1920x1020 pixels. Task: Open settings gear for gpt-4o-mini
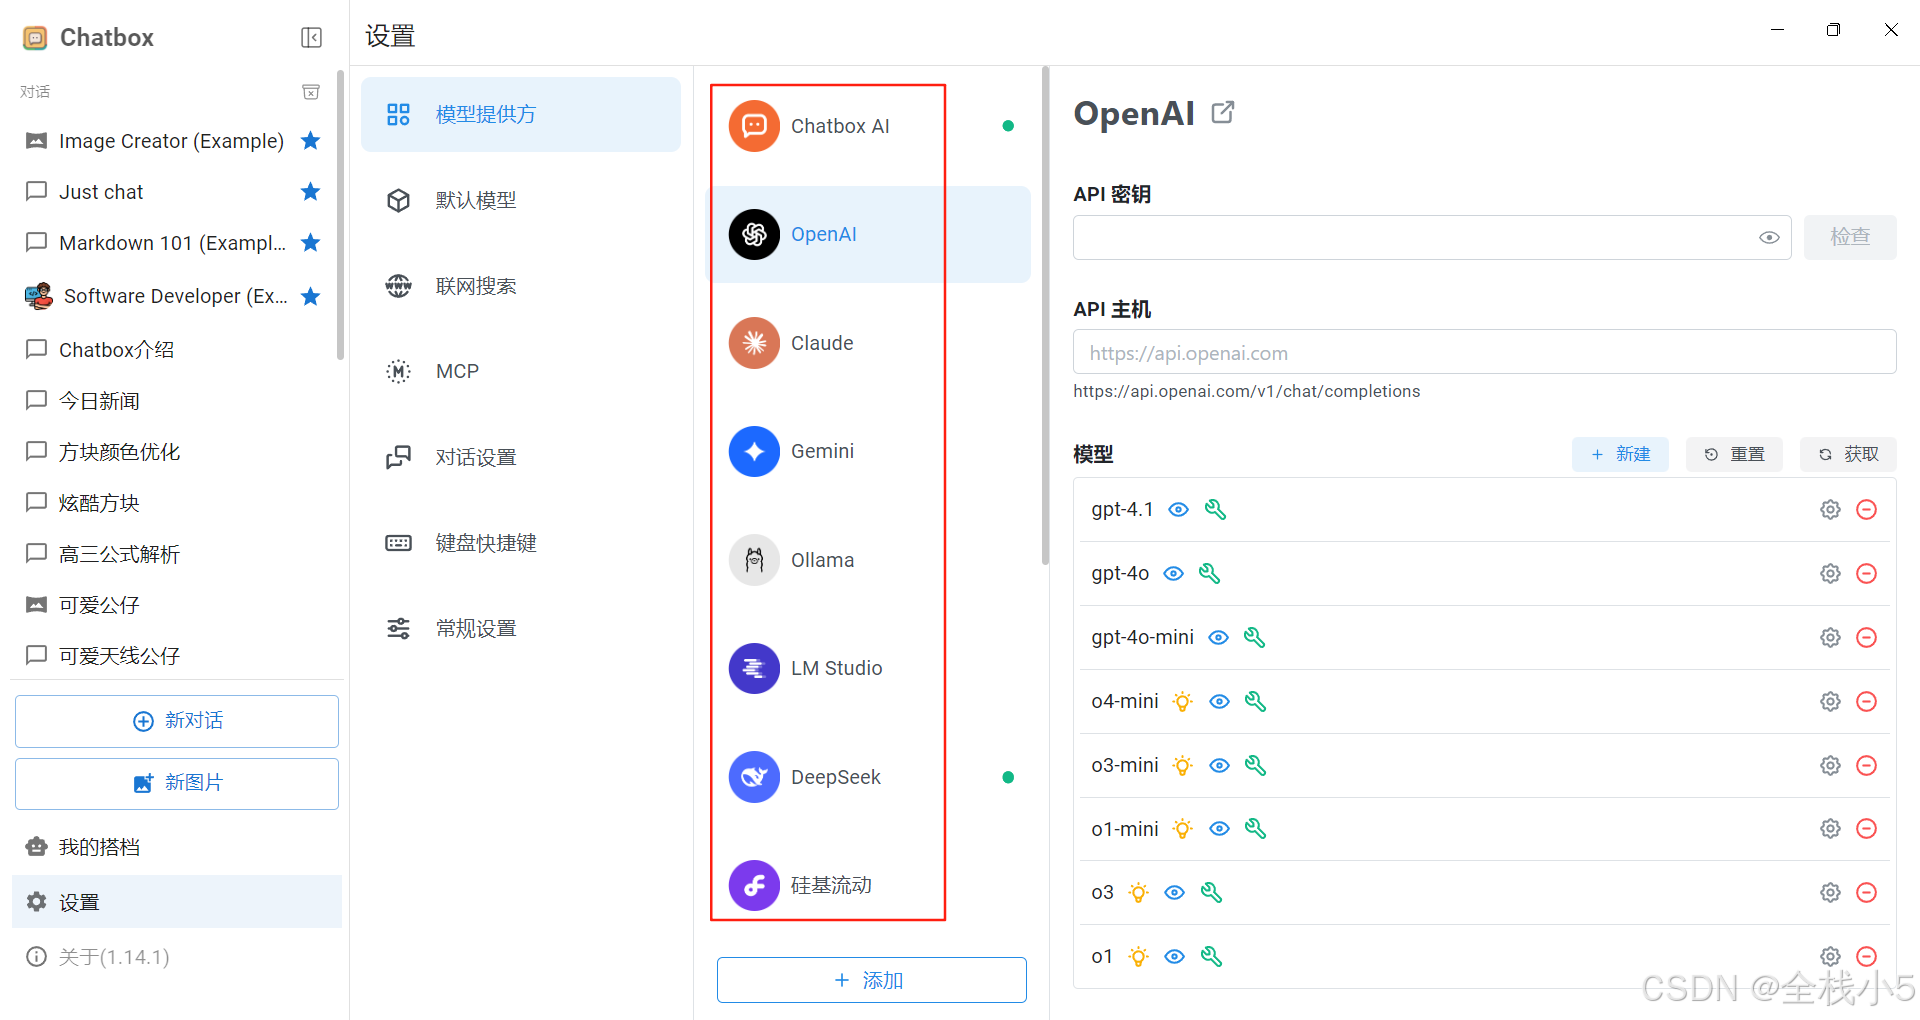click(x=1830, y=637)
